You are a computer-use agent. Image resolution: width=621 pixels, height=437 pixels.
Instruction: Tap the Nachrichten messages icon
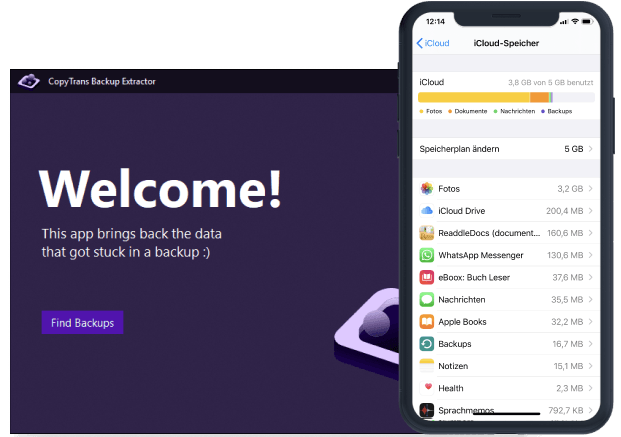[x=427, y=300]
